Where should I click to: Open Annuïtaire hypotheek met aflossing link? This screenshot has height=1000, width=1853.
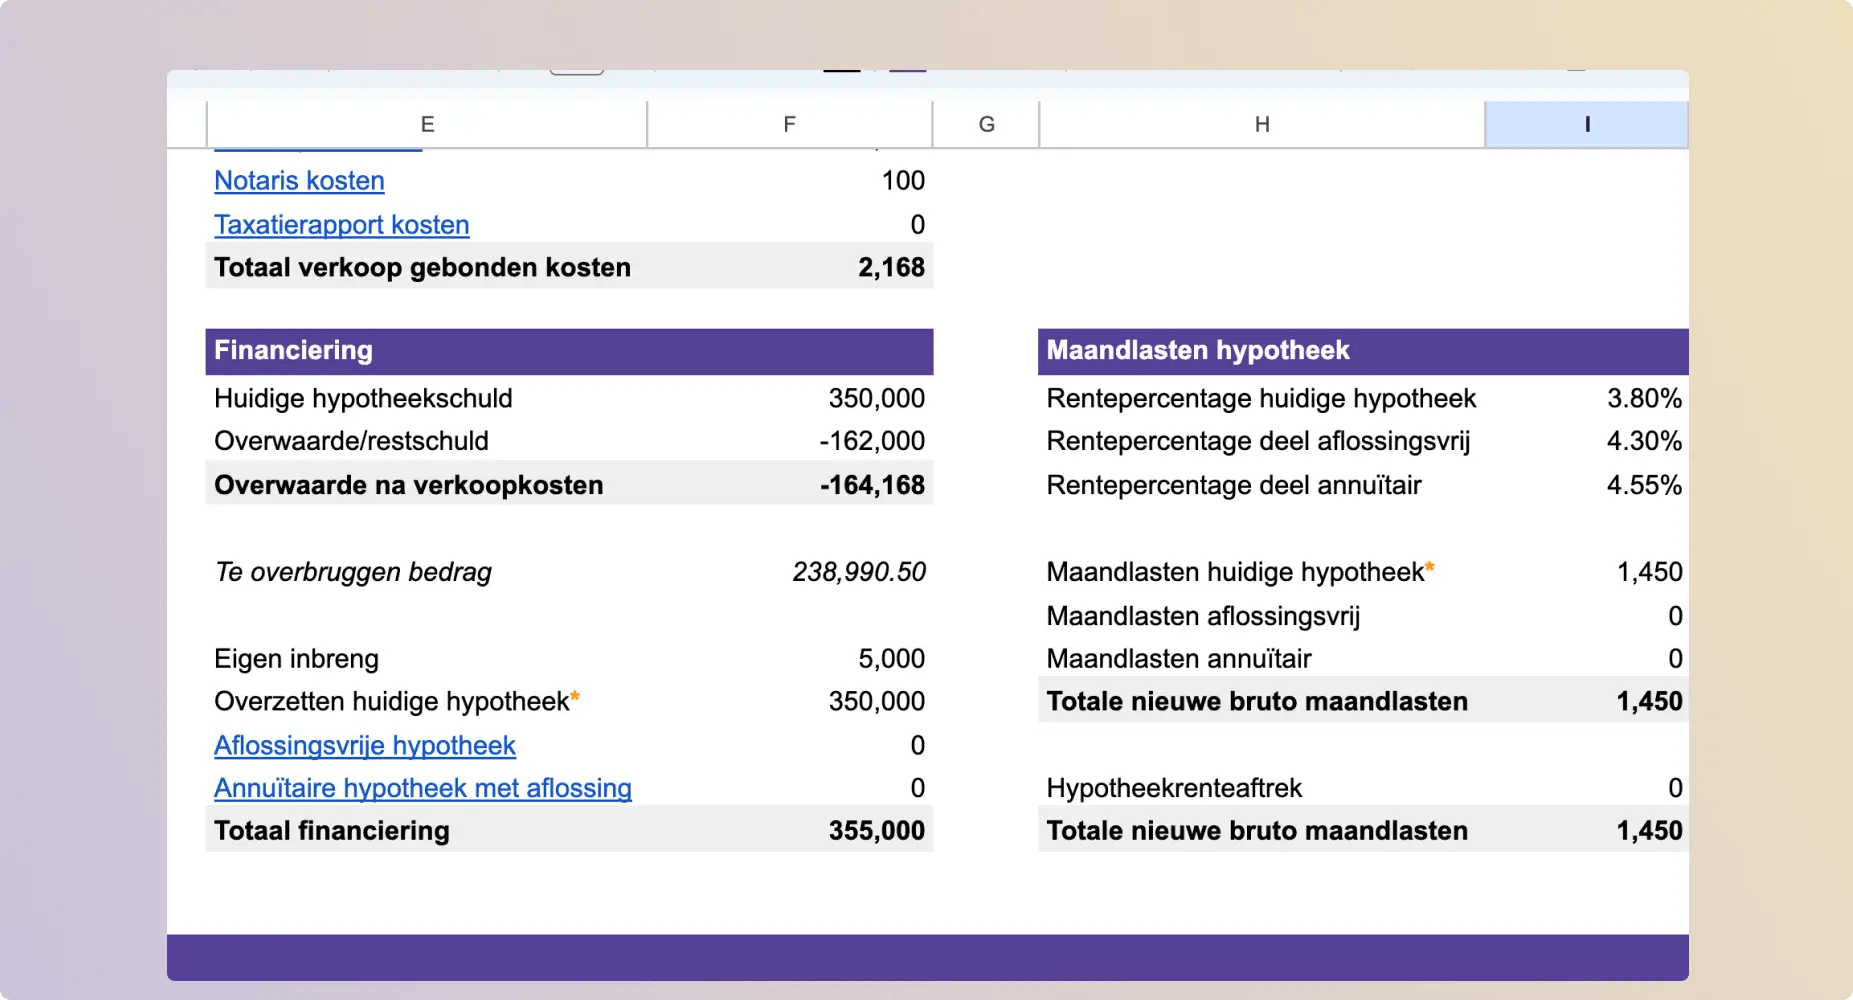click(x=423, y=789)
